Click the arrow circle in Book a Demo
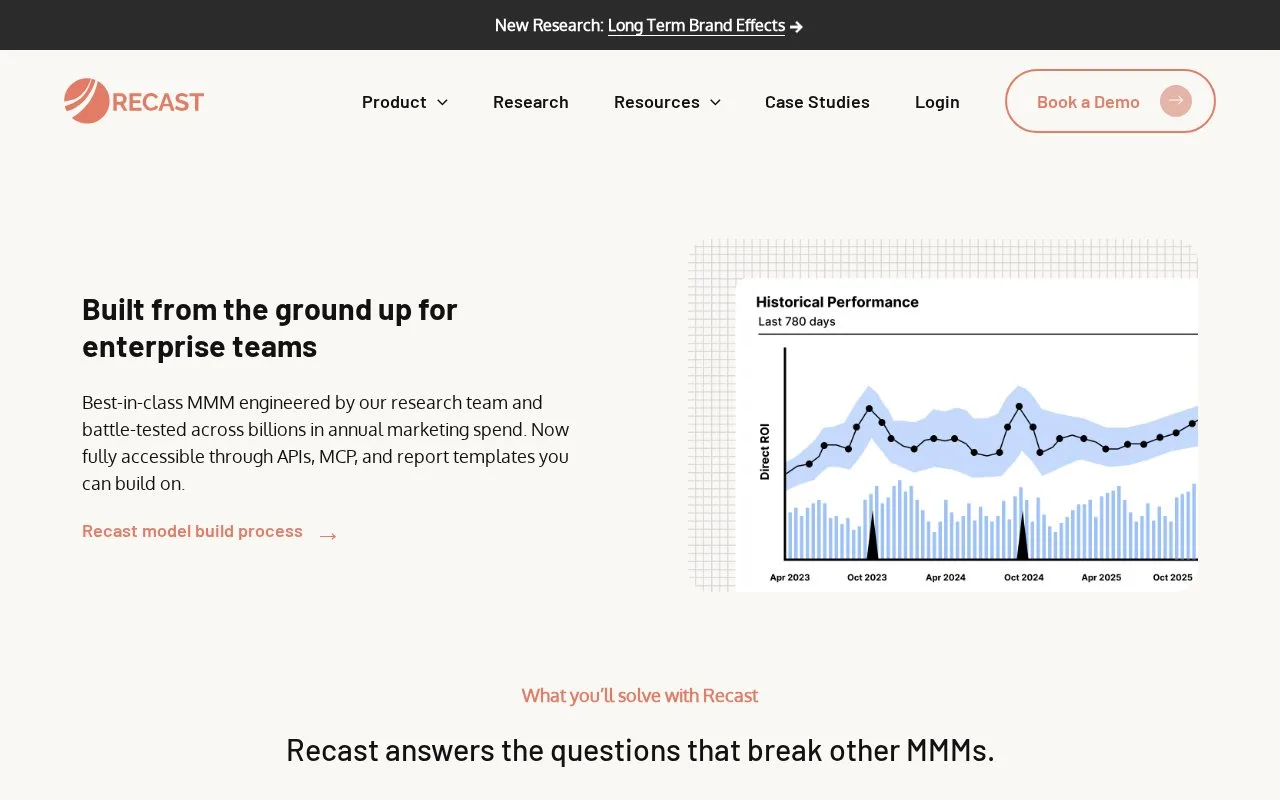The image size is (1280, 800). (x=1176, y=101)
